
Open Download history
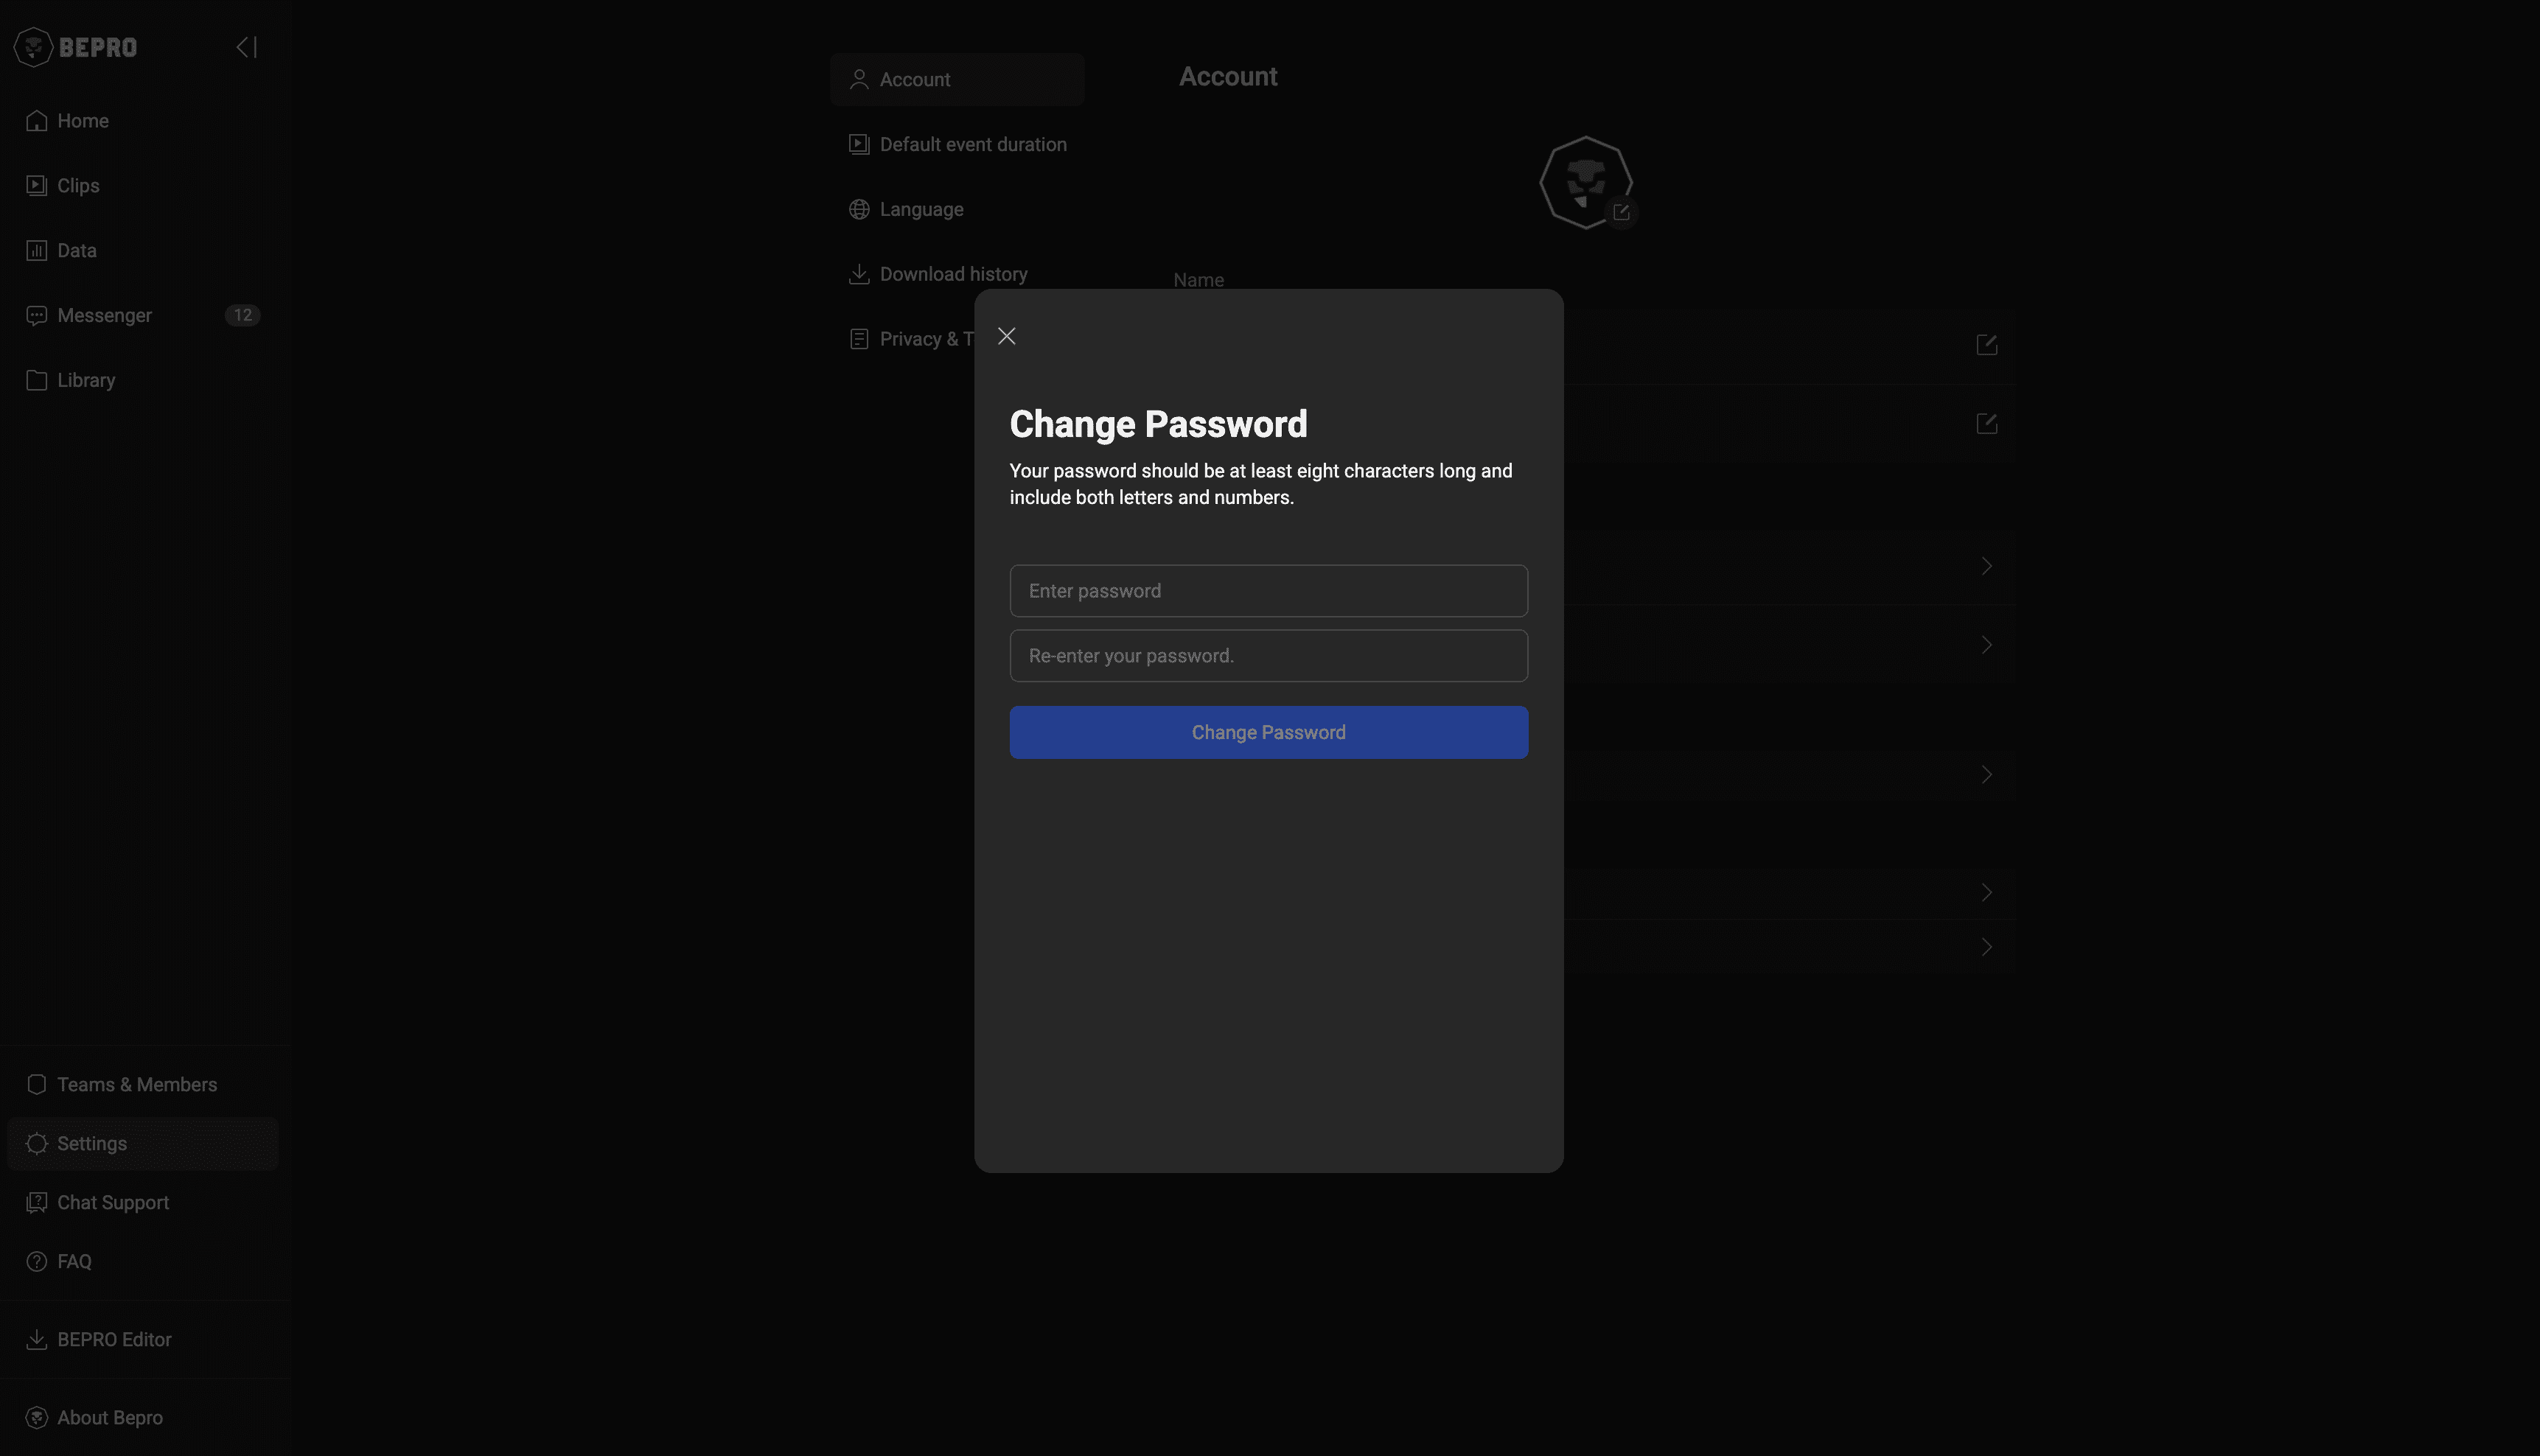pos(952,275)
